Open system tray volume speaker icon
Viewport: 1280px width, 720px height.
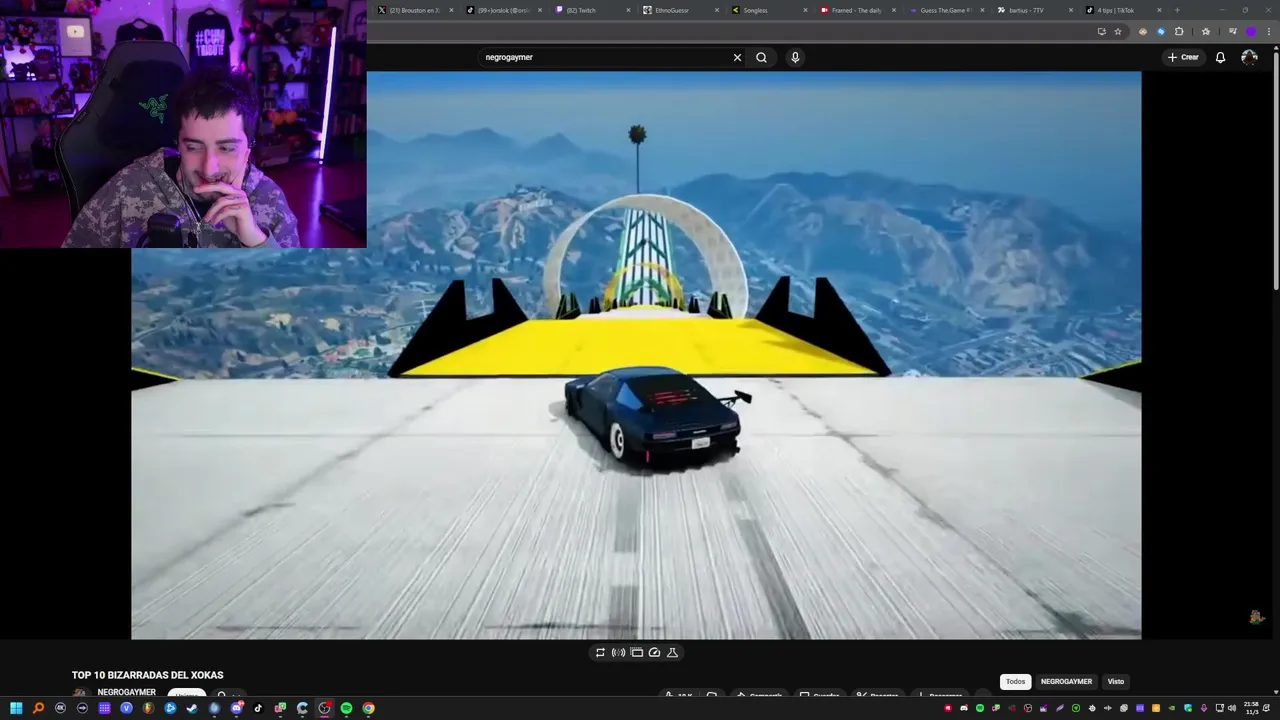1232,708
